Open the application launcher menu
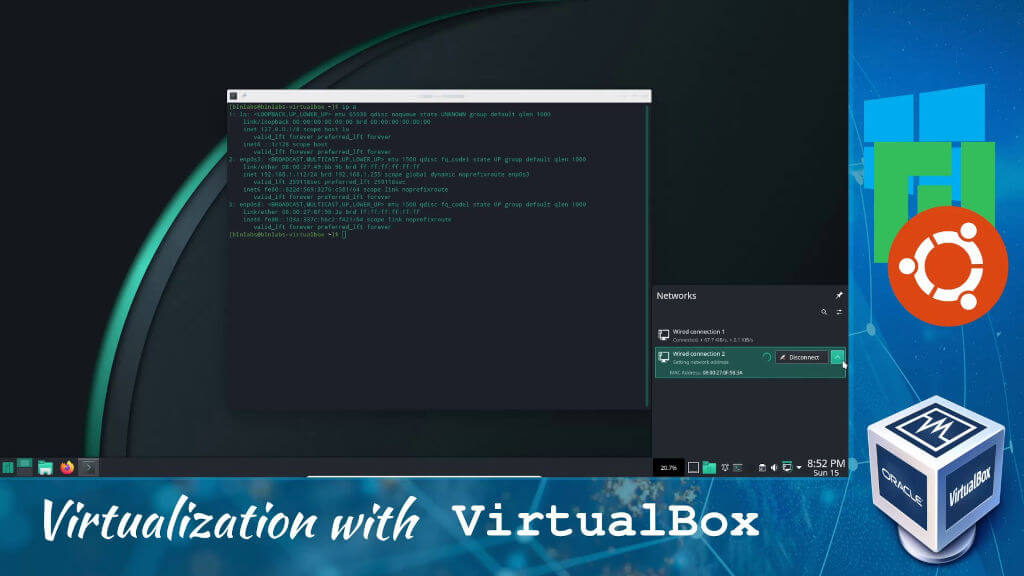 coord(9,466)
